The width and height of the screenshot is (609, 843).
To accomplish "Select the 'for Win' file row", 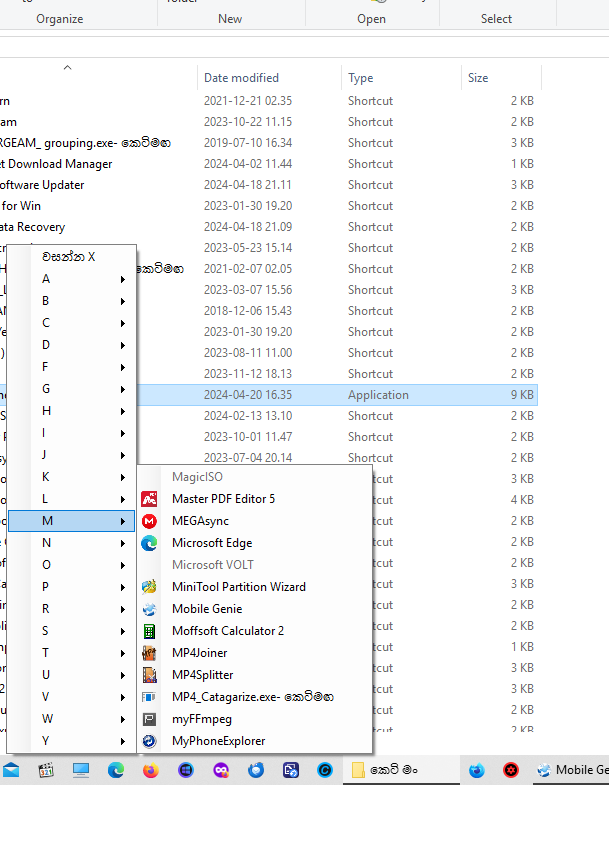I will tap(269, 206).
